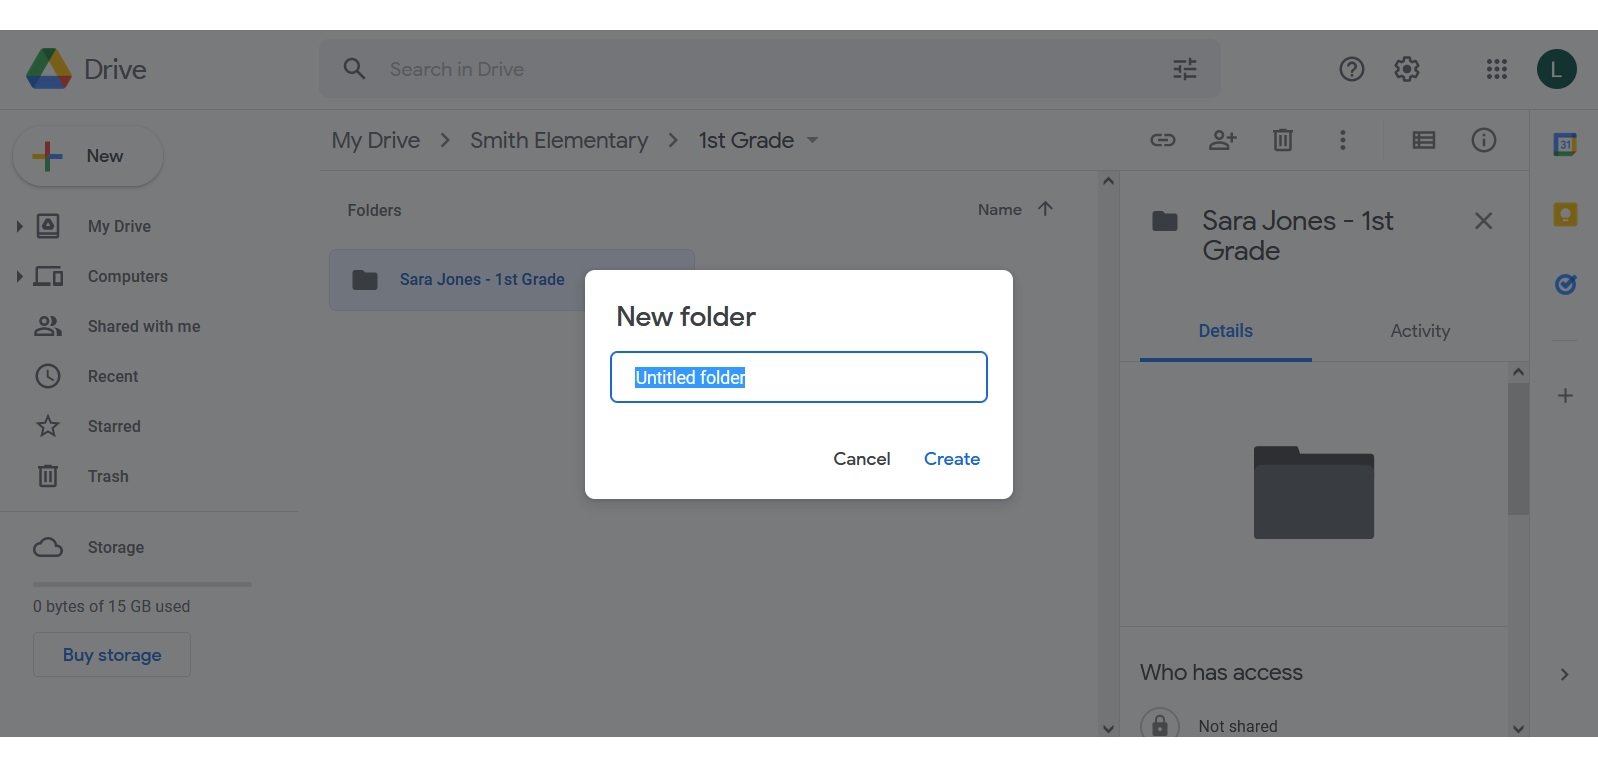
Task: Open the Help question mark icon
Action: coord(1352,69)
